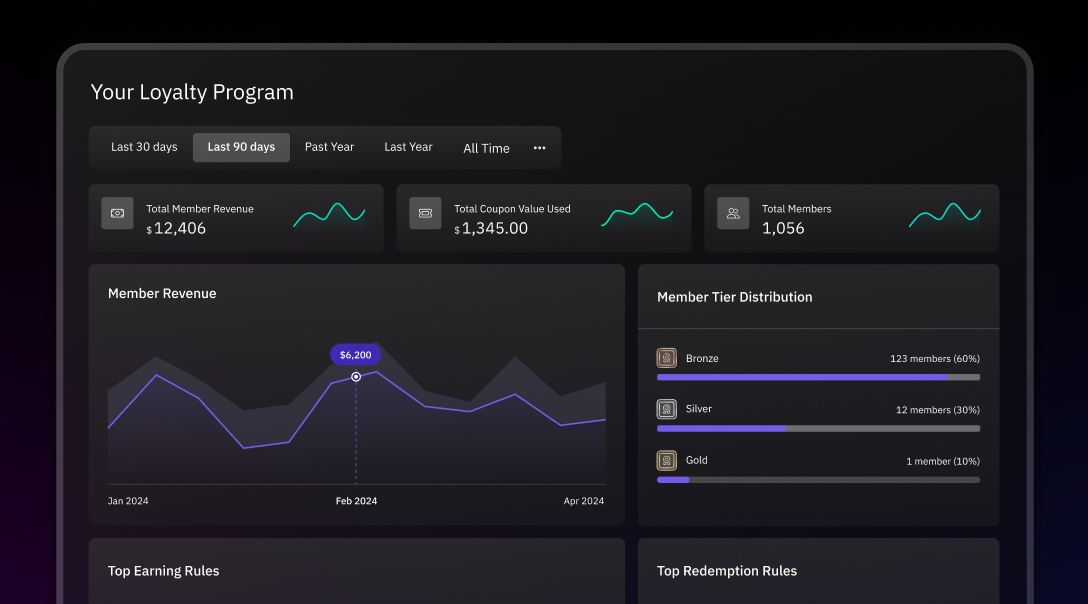Image resolution: width=1088 pixels, height=604 pixels.
Task: Click the Member Revenue chart title
Action: (x=162, y=294)
